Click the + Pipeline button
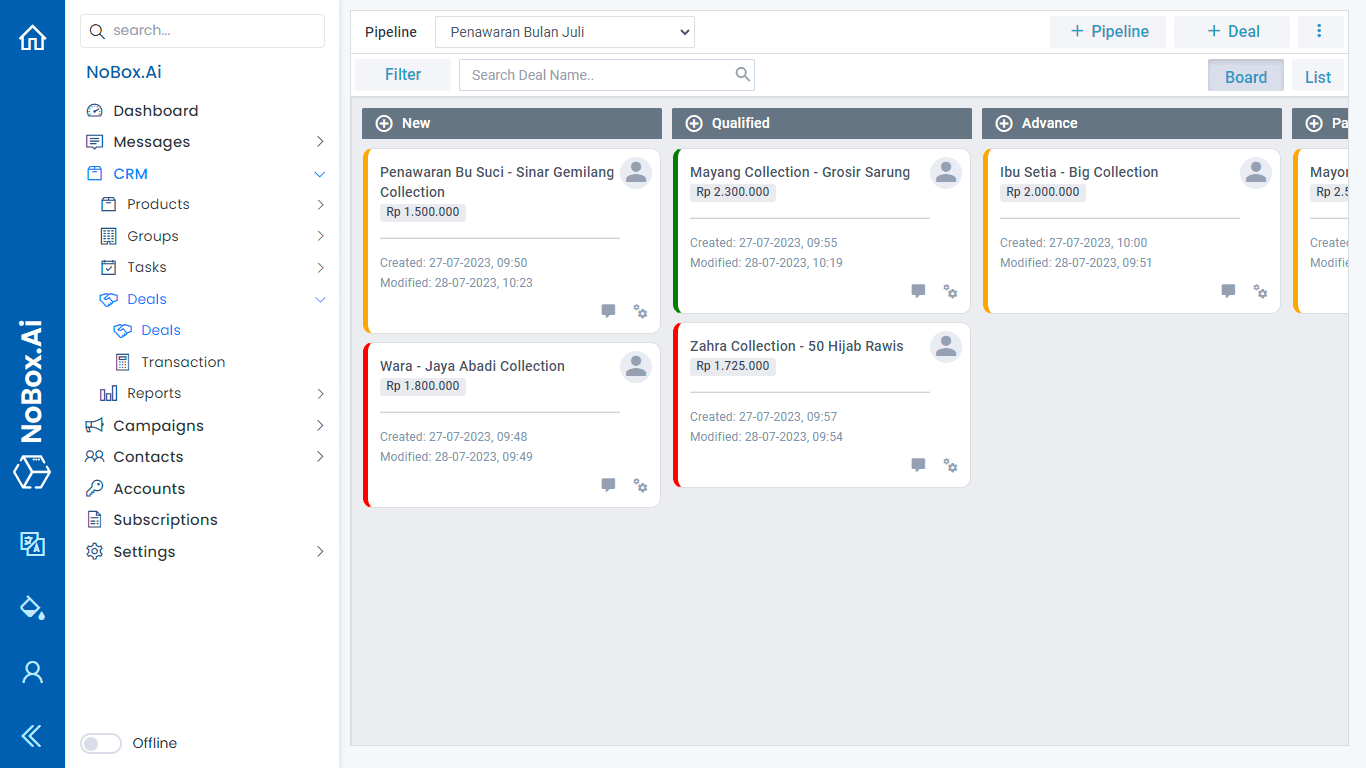 [1108, 31]
